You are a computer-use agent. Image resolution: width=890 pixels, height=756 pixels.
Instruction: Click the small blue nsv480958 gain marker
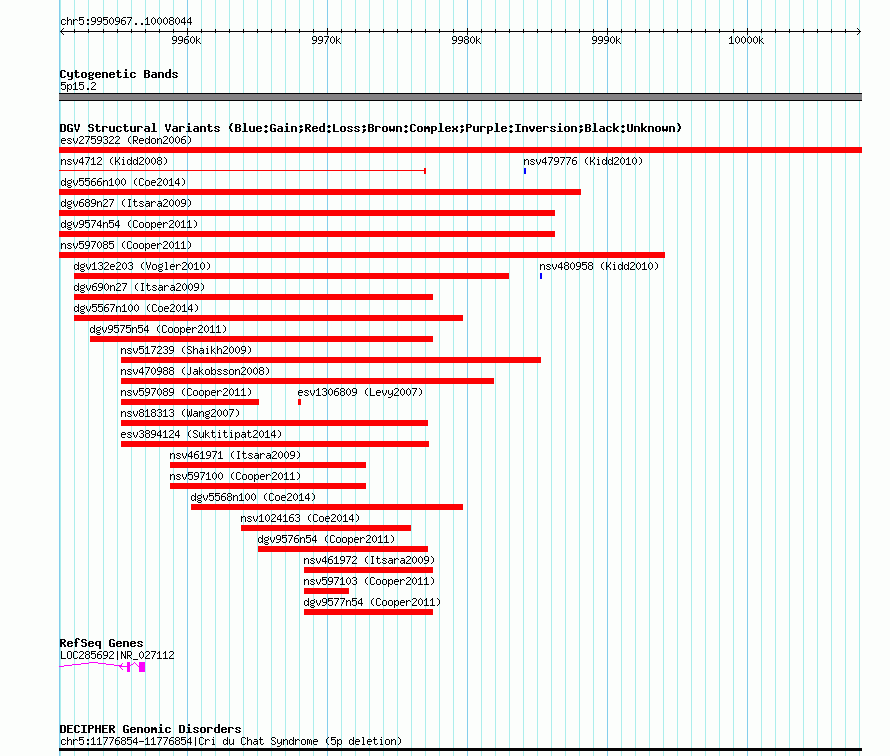[x=541, y=276]
